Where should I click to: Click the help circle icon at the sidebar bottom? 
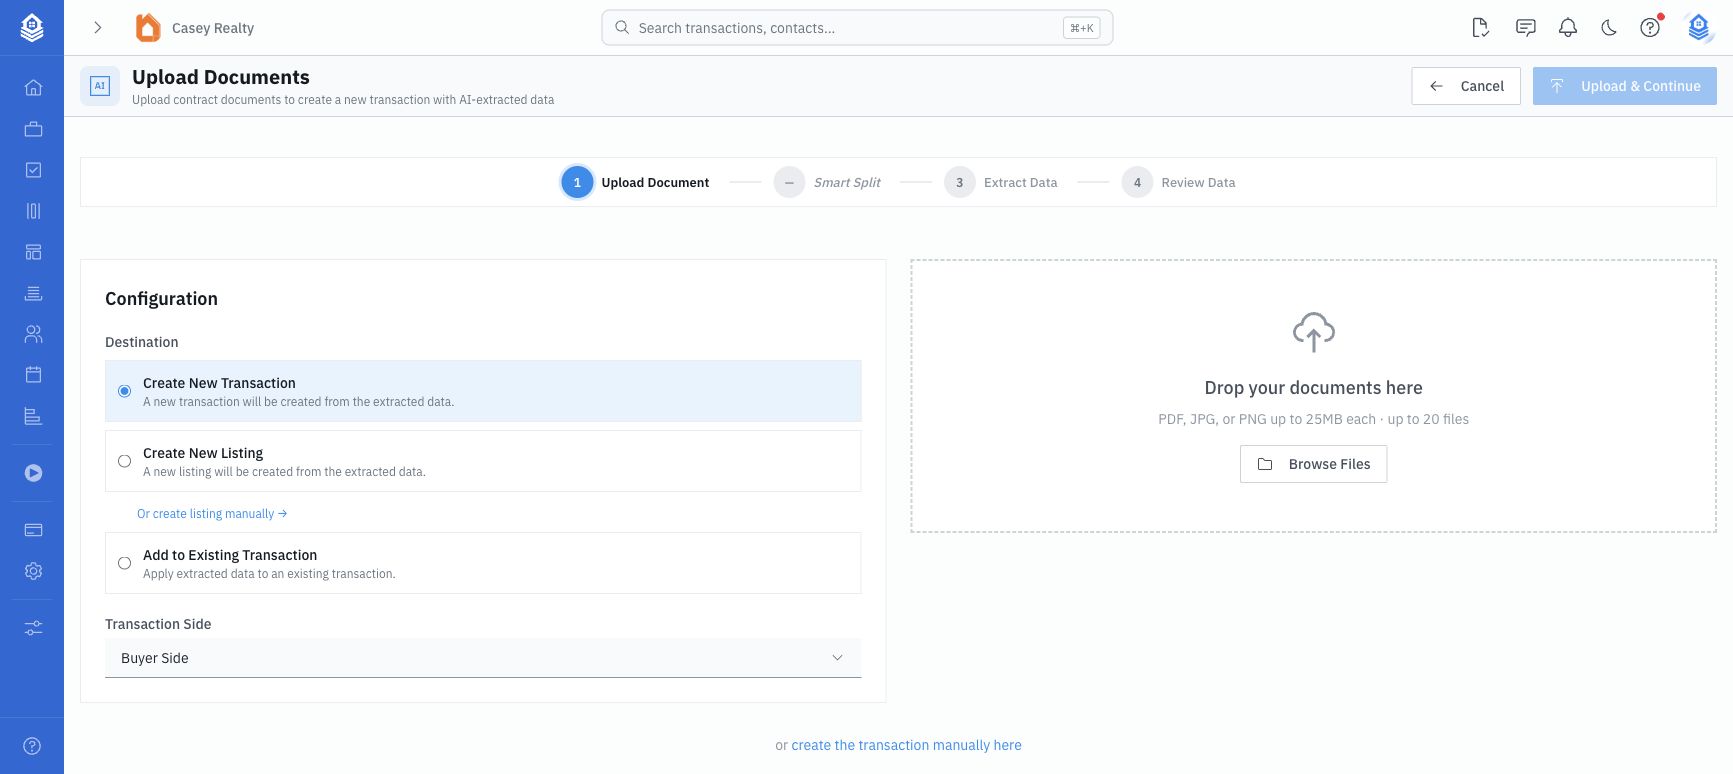pyautogui.click(x=32, y=746)
